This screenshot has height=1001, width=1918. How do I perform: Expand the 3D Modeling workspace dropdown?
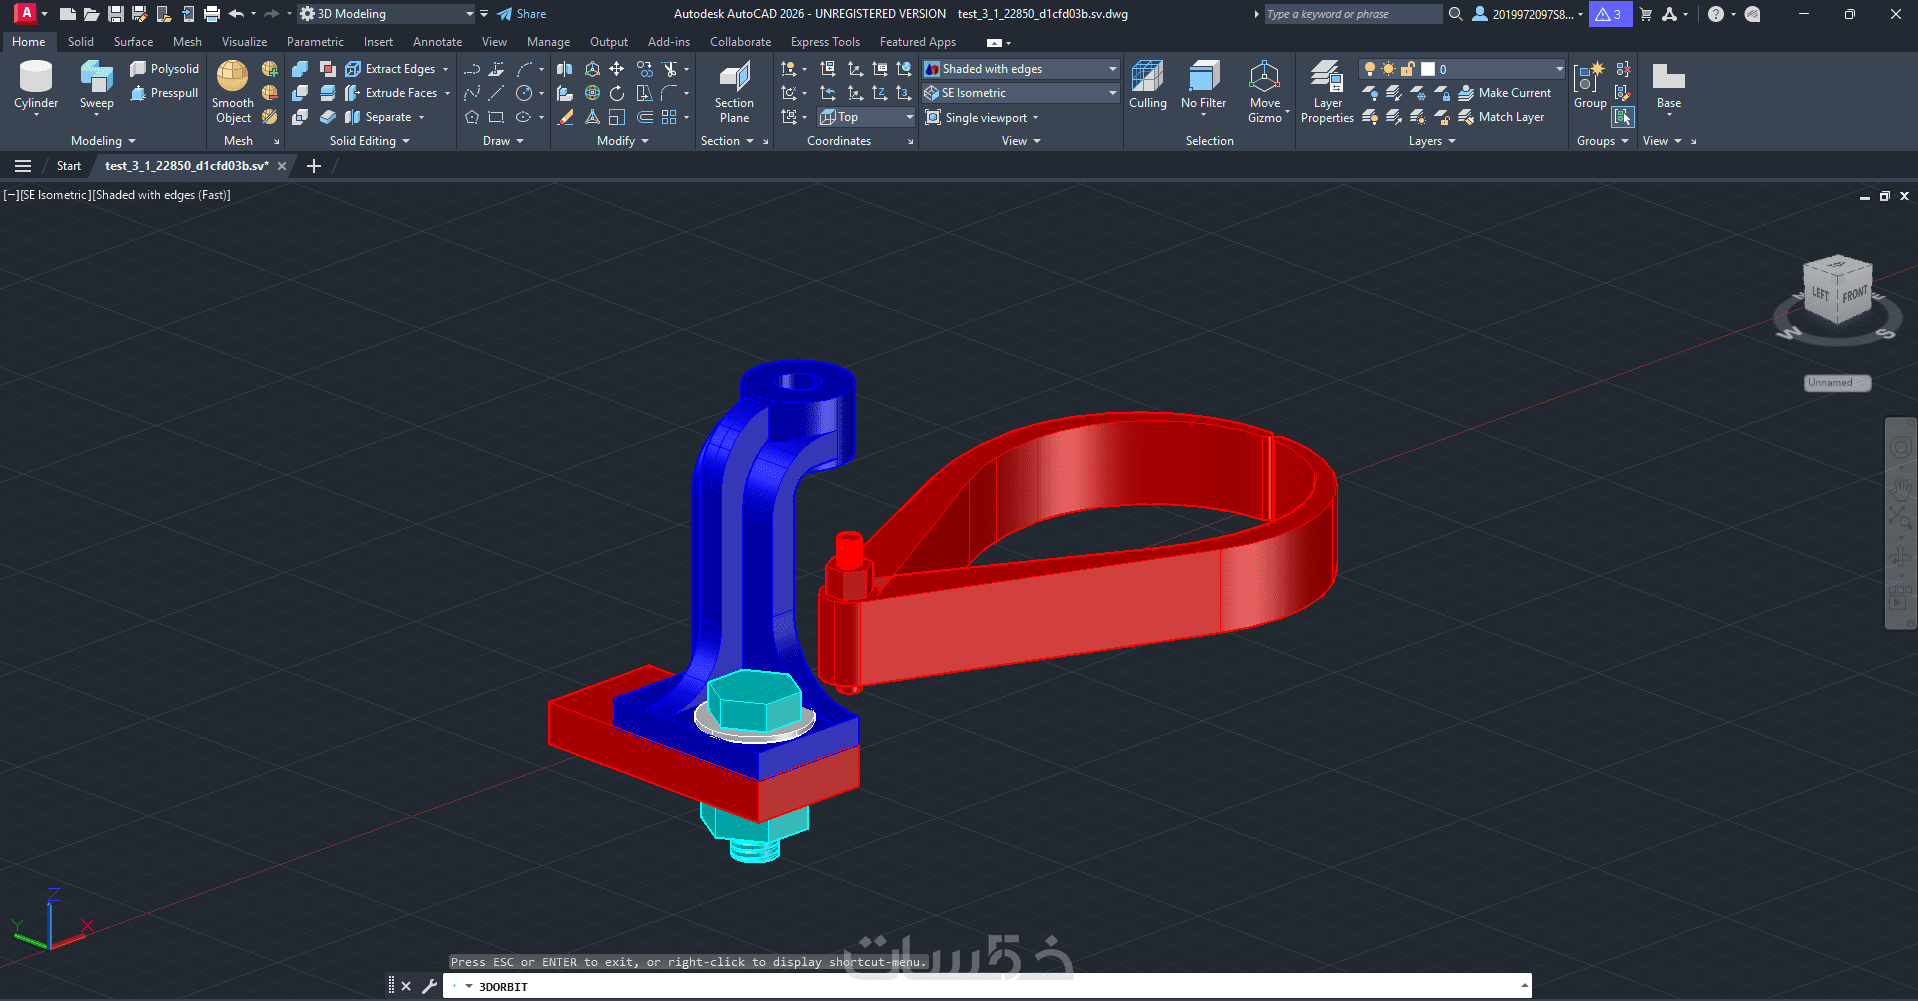[469, 14]
